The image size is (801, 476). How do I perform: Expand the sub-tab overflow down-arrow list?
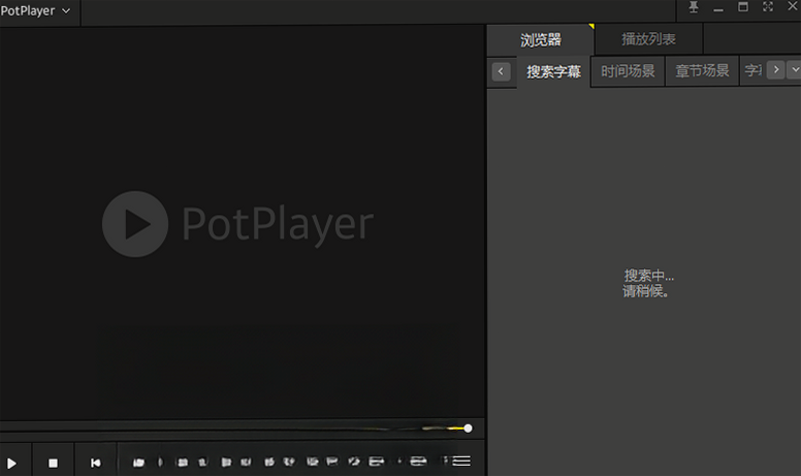point(795,69)
